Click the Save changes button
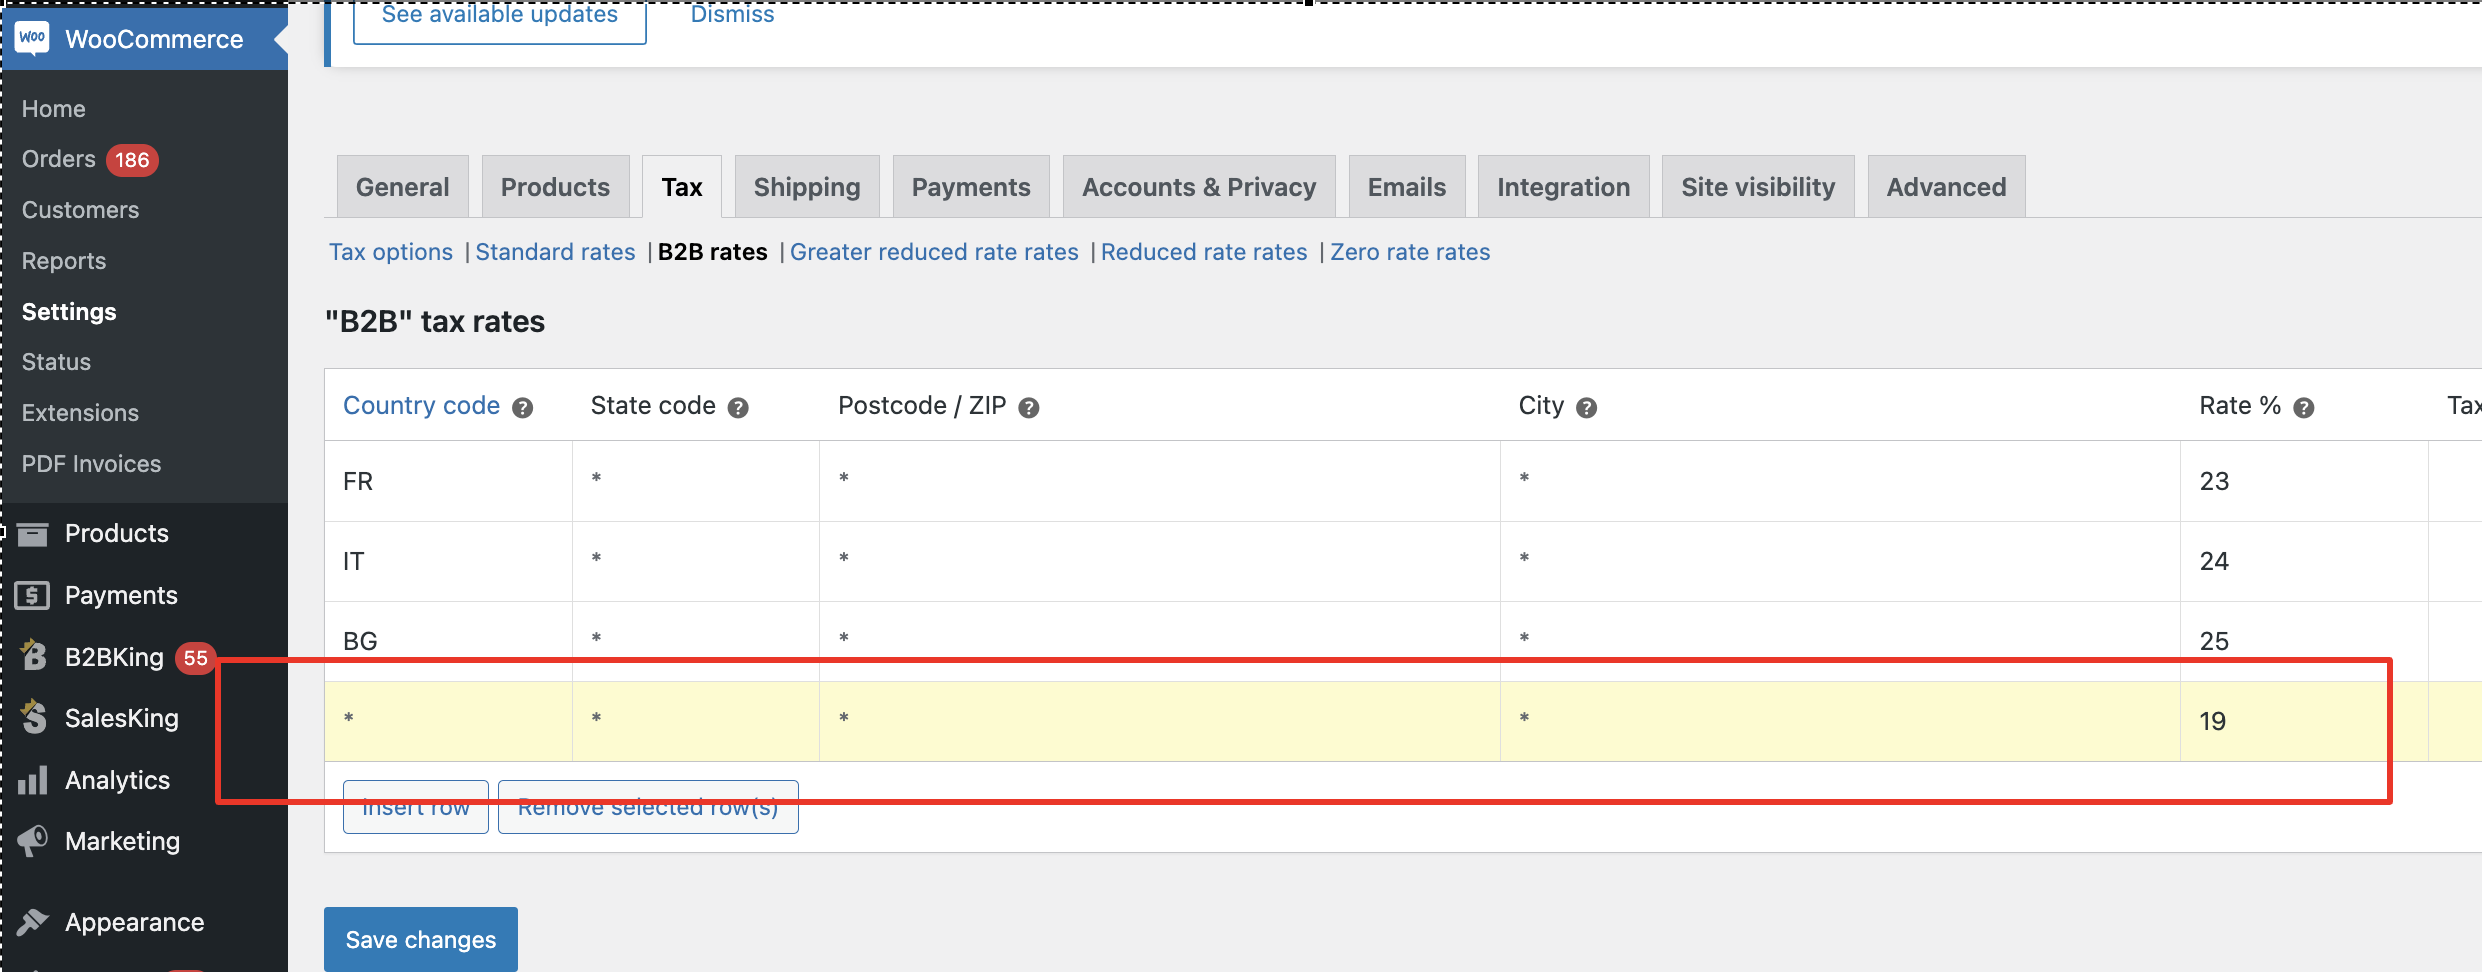Viewport: 2482px width, 972px height. pos(421,939)
